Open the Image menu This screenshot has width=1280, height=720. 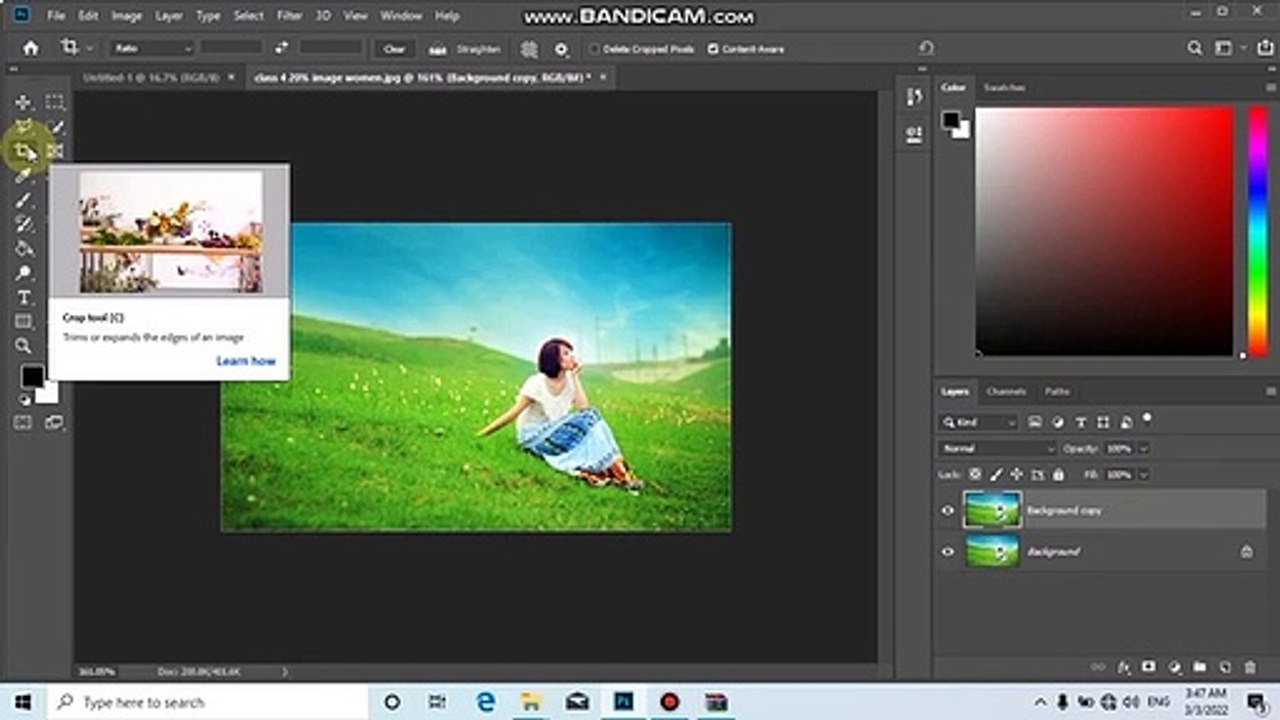tap(126, 16)
